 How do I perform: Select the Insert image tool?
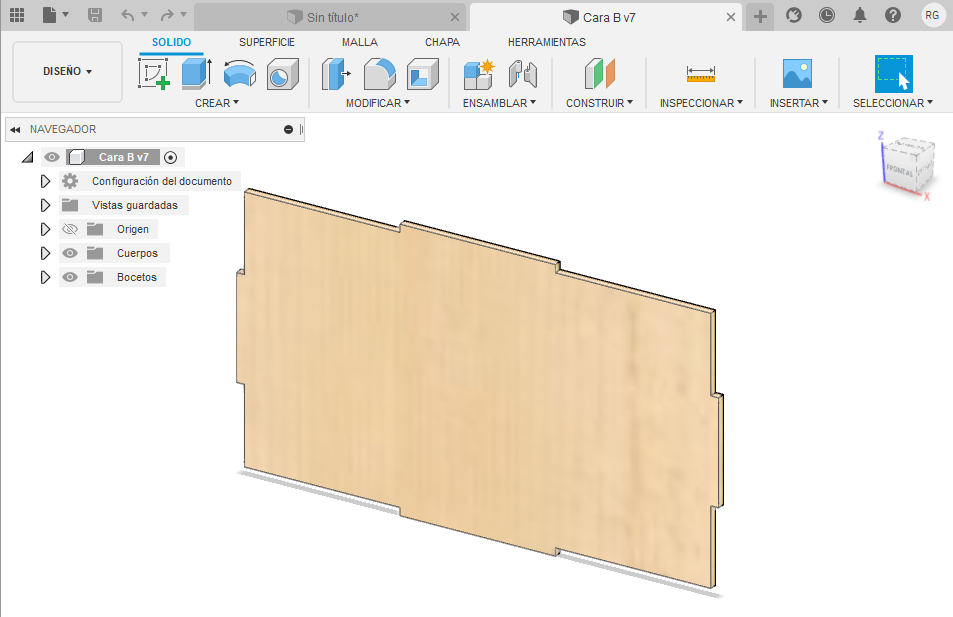[x=797, y=74]
